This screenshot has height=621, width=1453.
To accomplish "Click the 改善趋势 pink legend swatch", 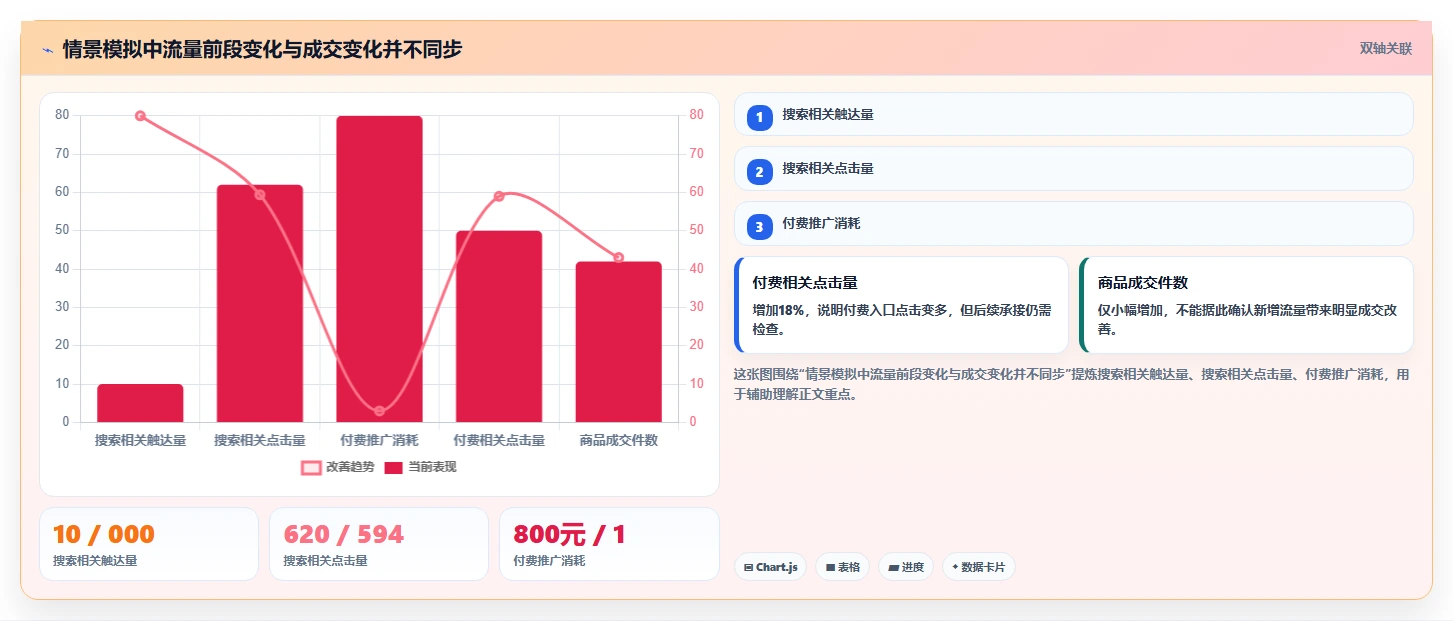I will click(311, 467).
